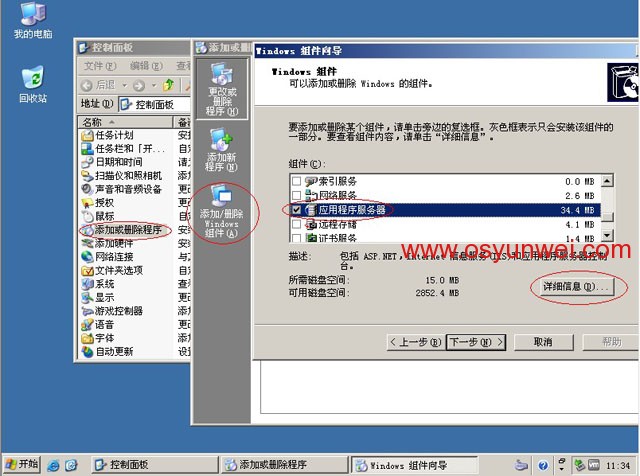The width and height of the screenshot is (640, 476).
Task: Select 添加新程序 sidebar icon
Action: click(221, 150)
